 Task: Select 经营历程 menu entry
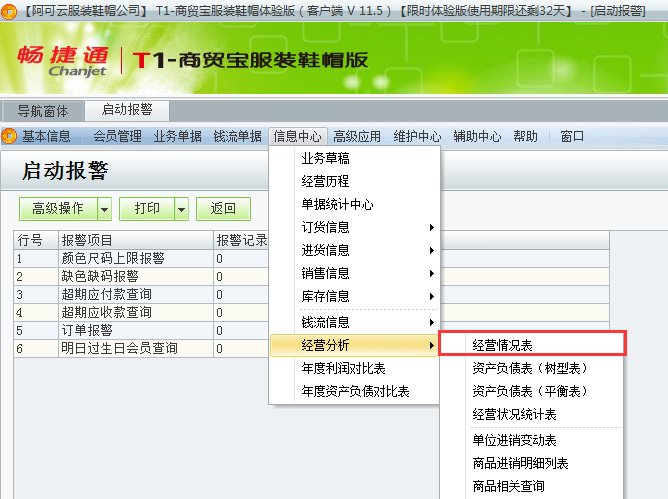click(x=354, y=182)
